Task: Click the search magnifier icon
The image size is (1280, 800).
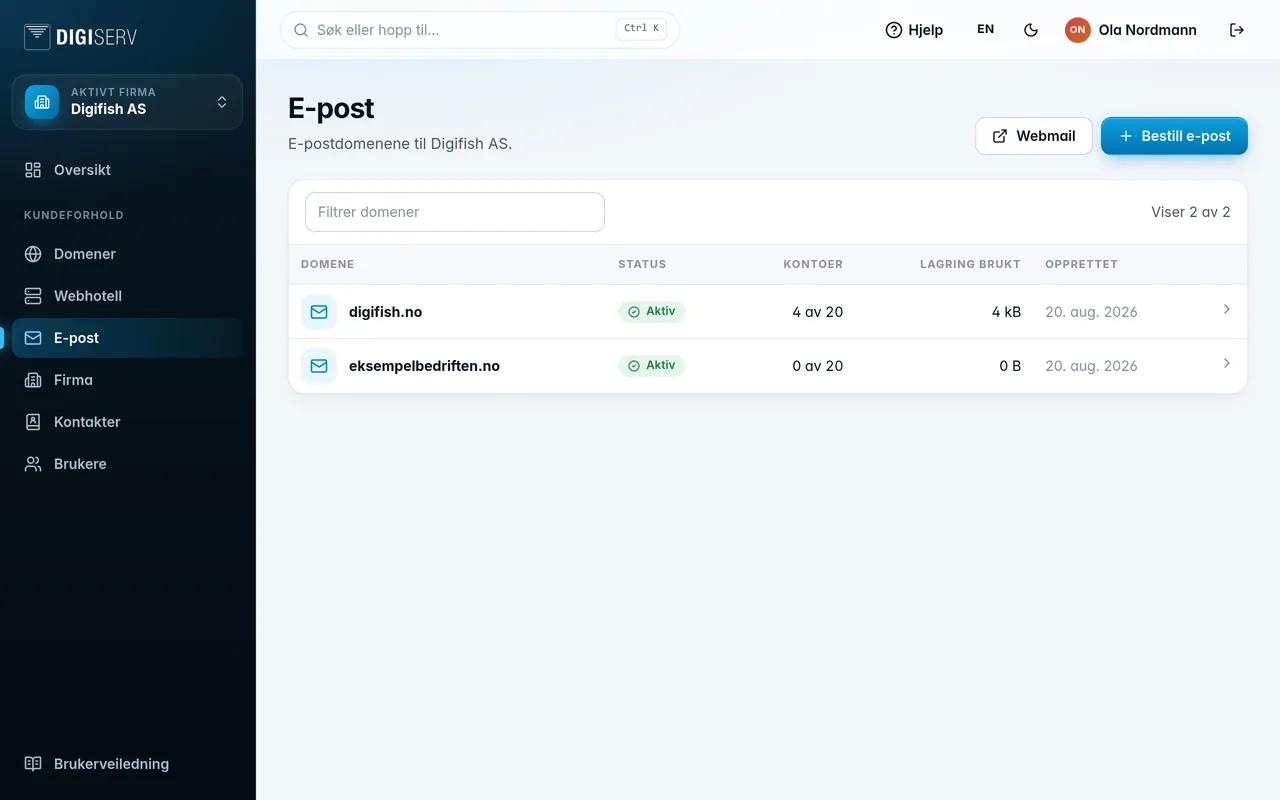Action: 301,30
